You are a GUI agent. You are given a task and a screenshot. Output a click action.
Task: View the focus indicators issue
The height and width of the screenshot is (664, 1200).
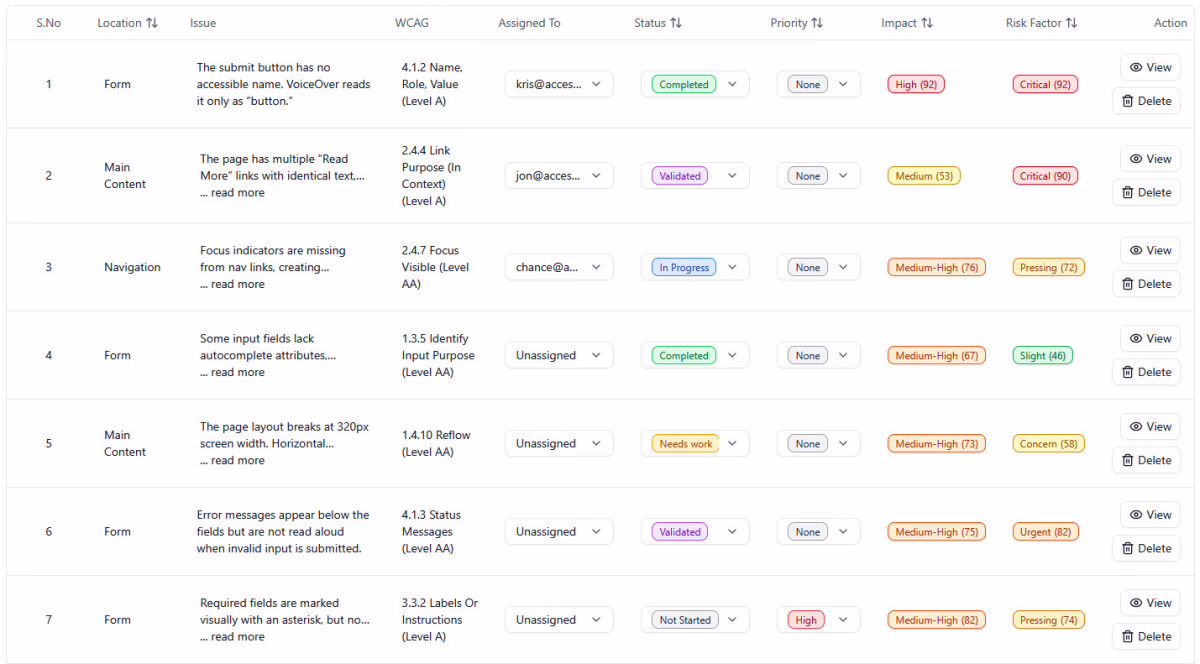pos(1150,251)
